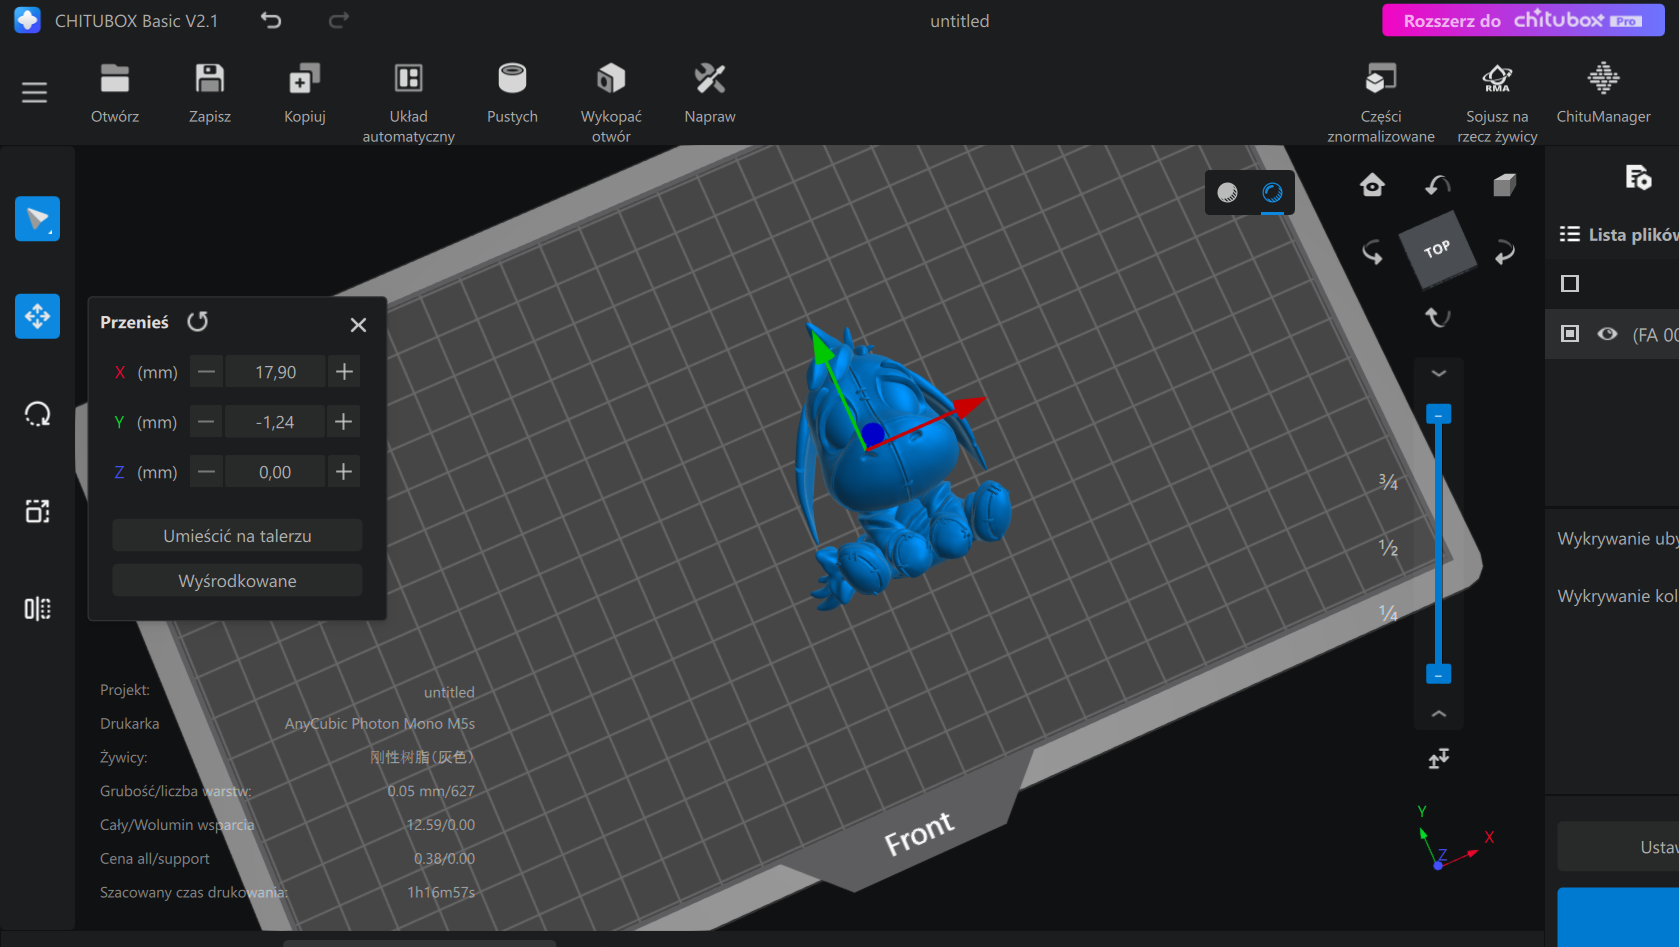Open the hamburger main menu
1679x947 pixels.
click(34, 93)
